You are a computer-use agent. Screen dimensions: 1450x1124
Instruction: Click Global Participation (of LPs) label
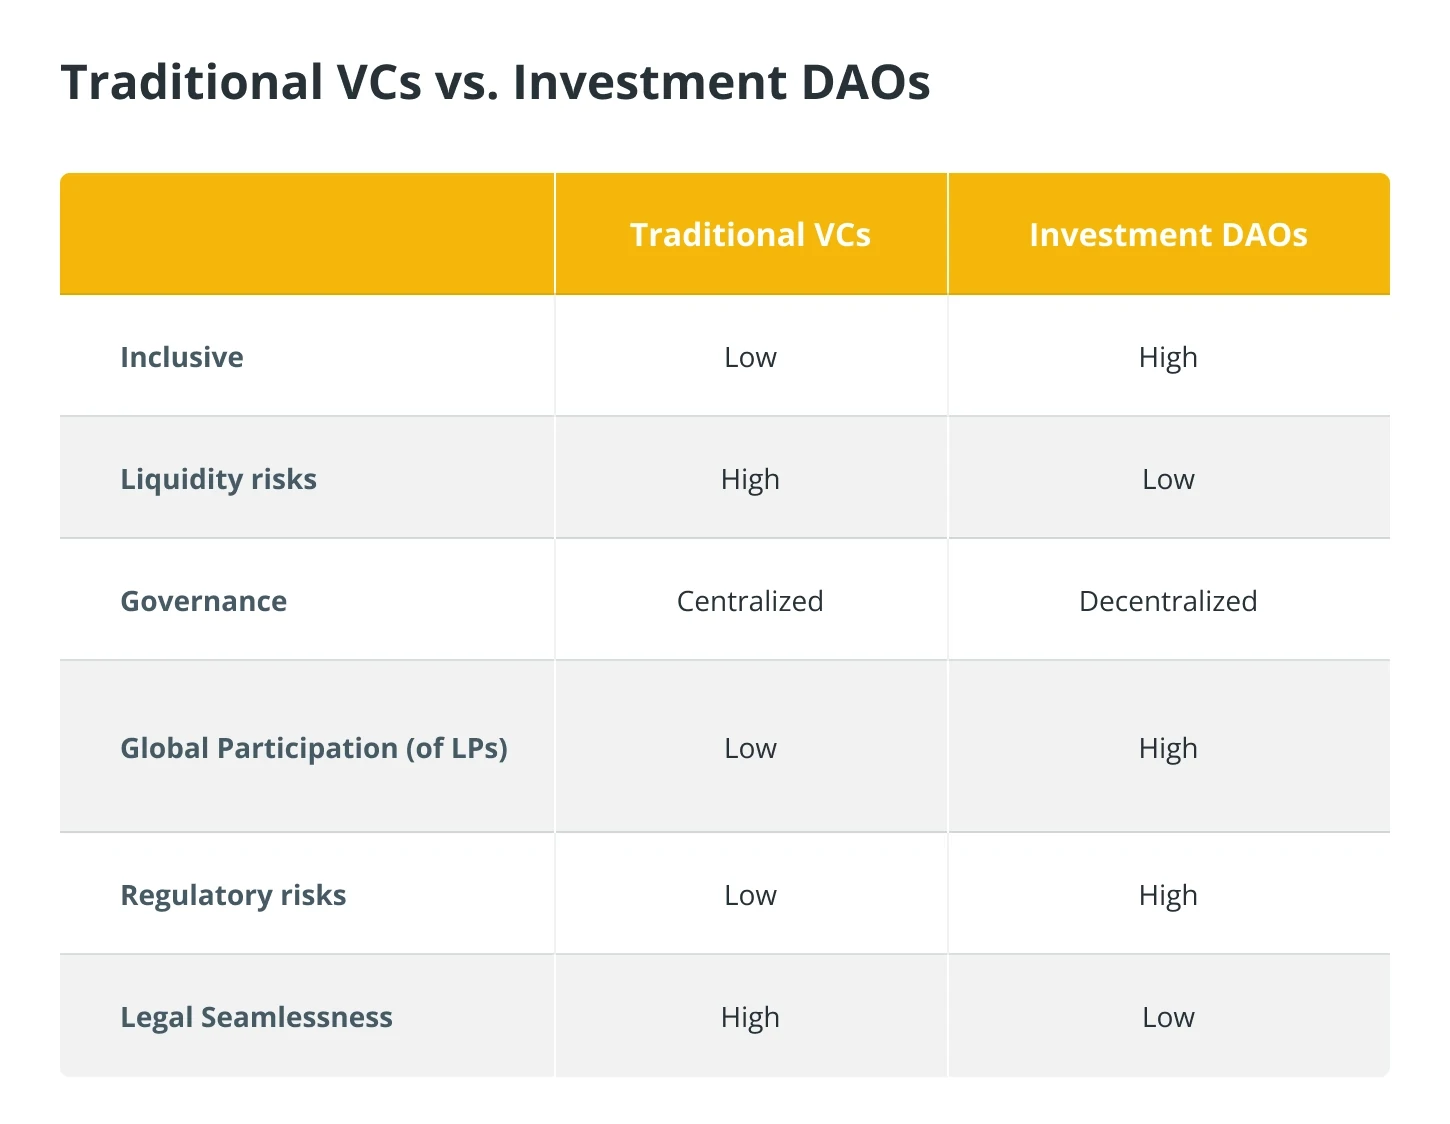tap(314, 748)
